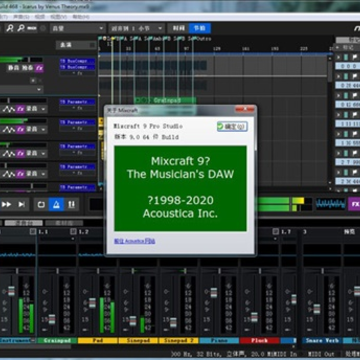
Task: Open the purple fx button on the Sinepad 2 track
Action: (x=20, y=174)
